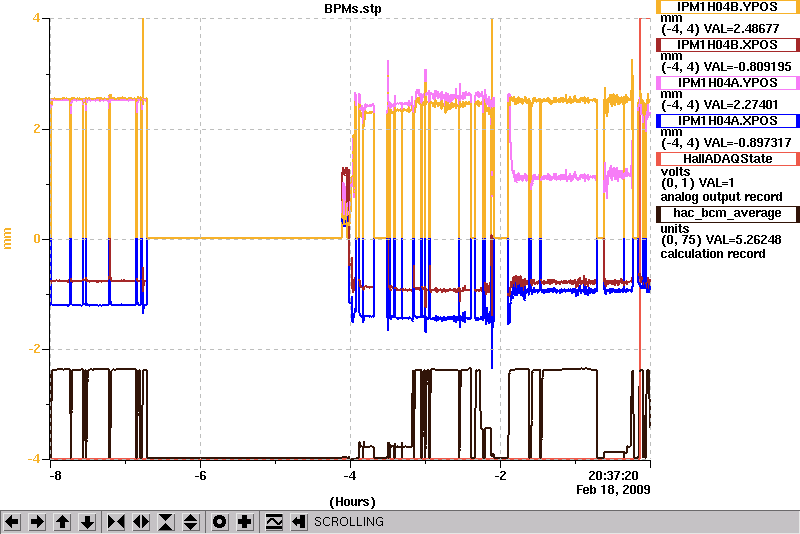This screenshot has height=534, width=800.
Task: Select the HallADAQState curve legend
Action: (x=728, y=159)
